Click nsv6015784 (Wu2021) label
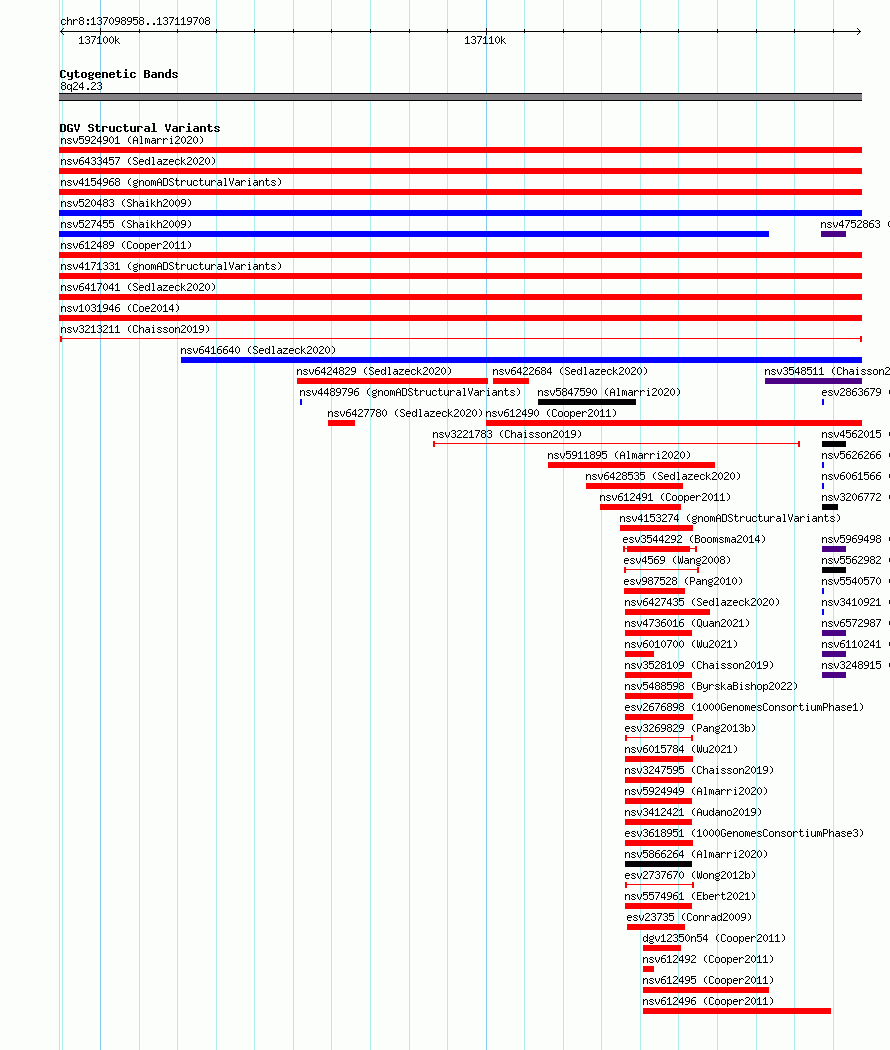The image size is (890, 1050). (x=681, y=749)
